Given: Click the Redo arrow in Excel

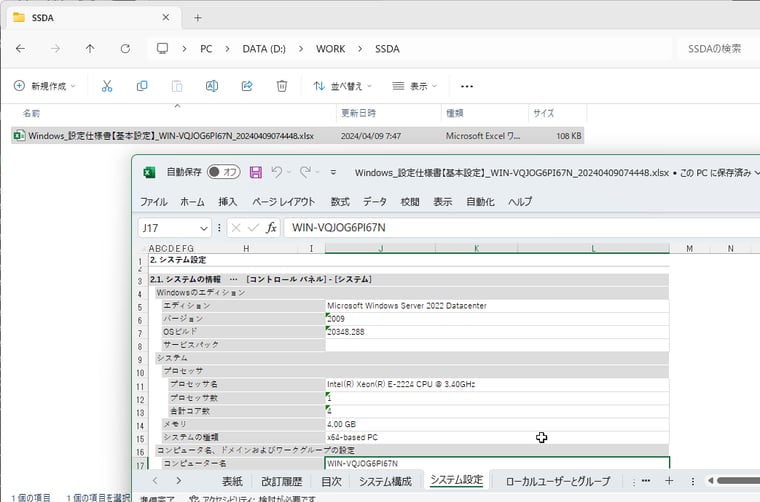Looking at the screenshot, I should tap(305, 172).
